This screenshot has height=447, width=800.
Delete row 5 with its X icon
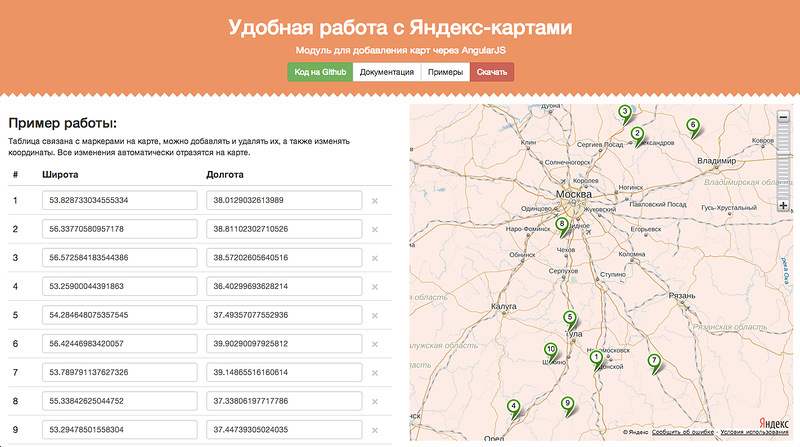pos(374,315)
